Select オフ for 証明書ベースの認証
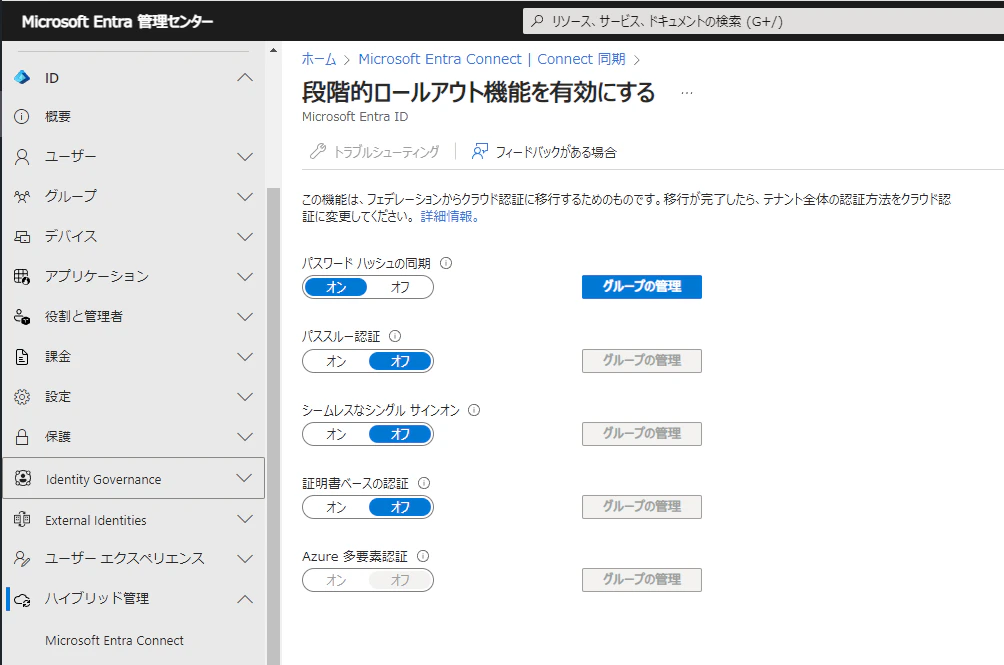1004x665 pixels. pos(400,507)
